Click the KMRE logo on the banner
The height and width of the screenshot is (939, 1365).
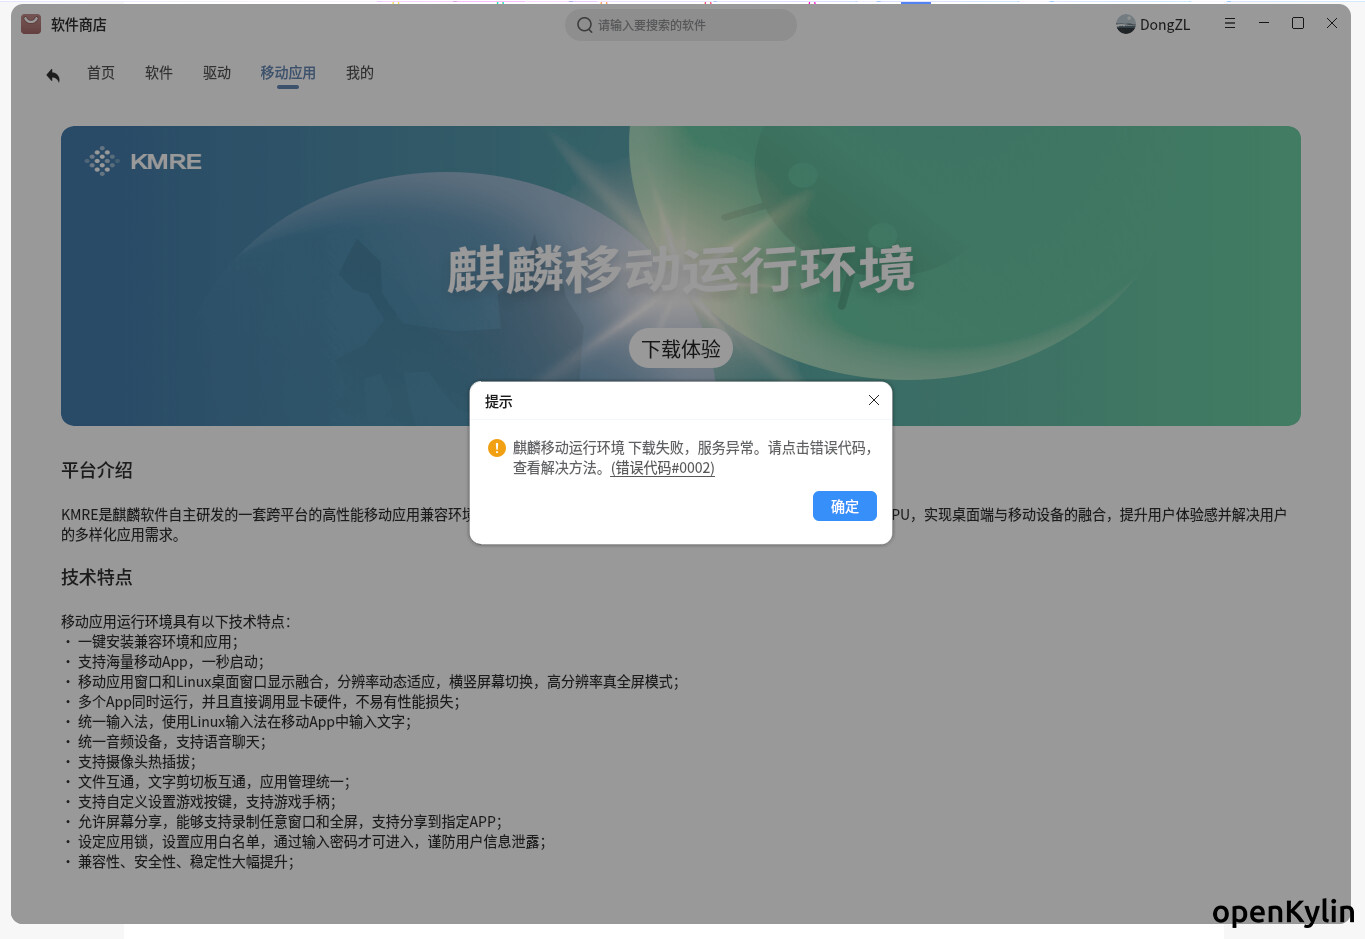pyautogui.click(x=143, y=161)
